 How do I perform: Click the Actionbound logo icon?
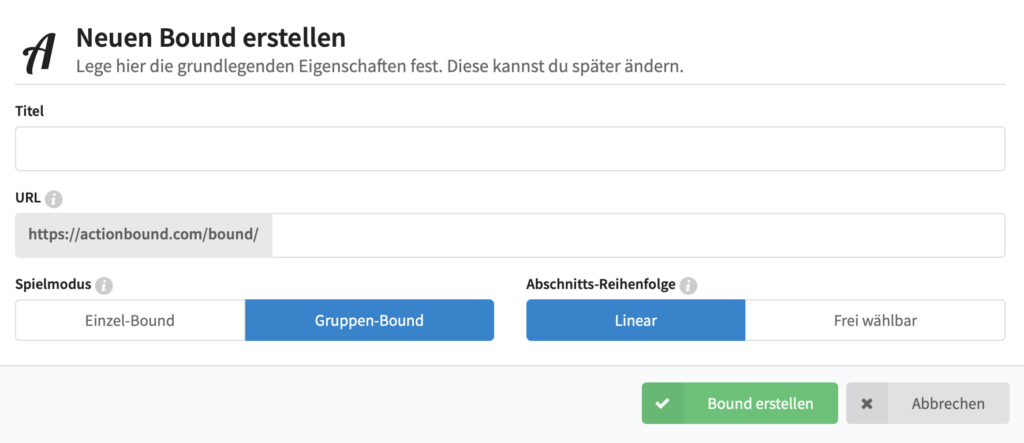39,51
